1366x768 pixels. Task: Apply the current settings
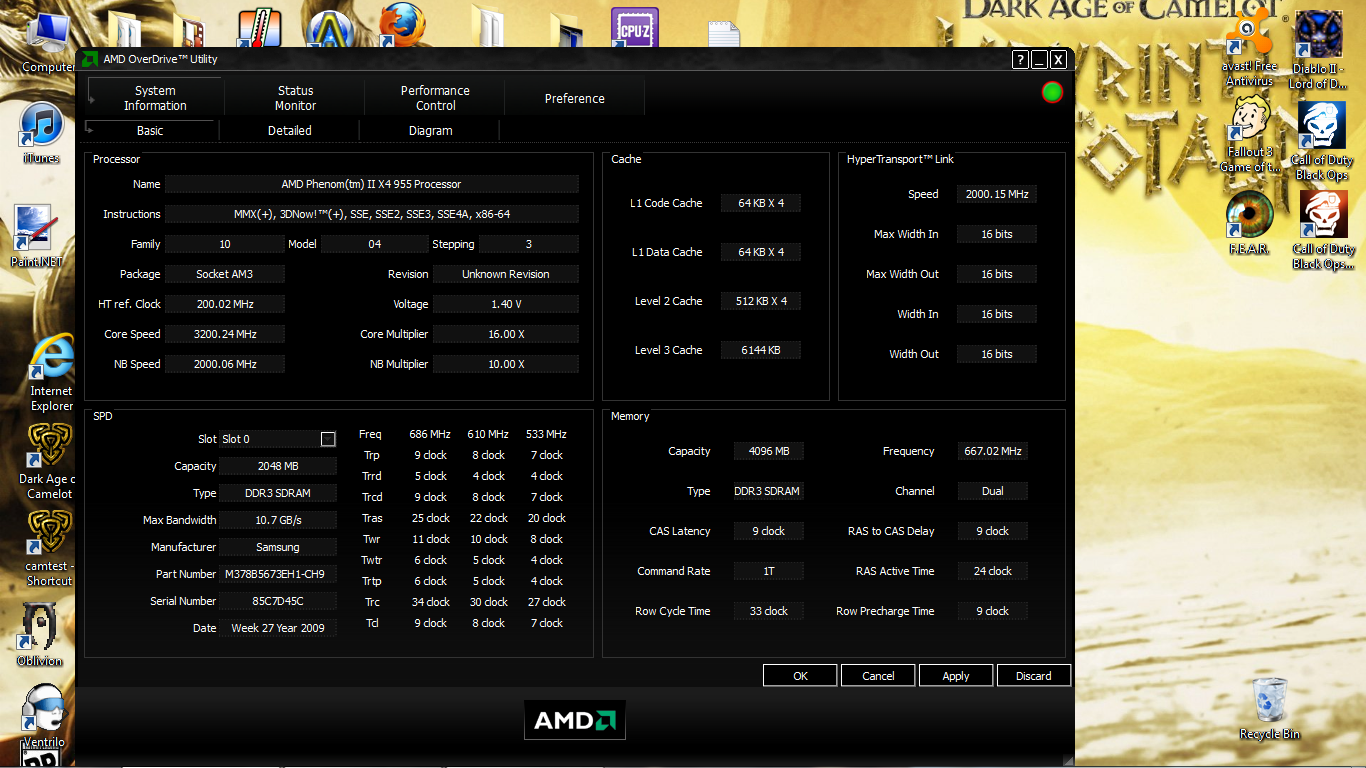click(955, 675)
